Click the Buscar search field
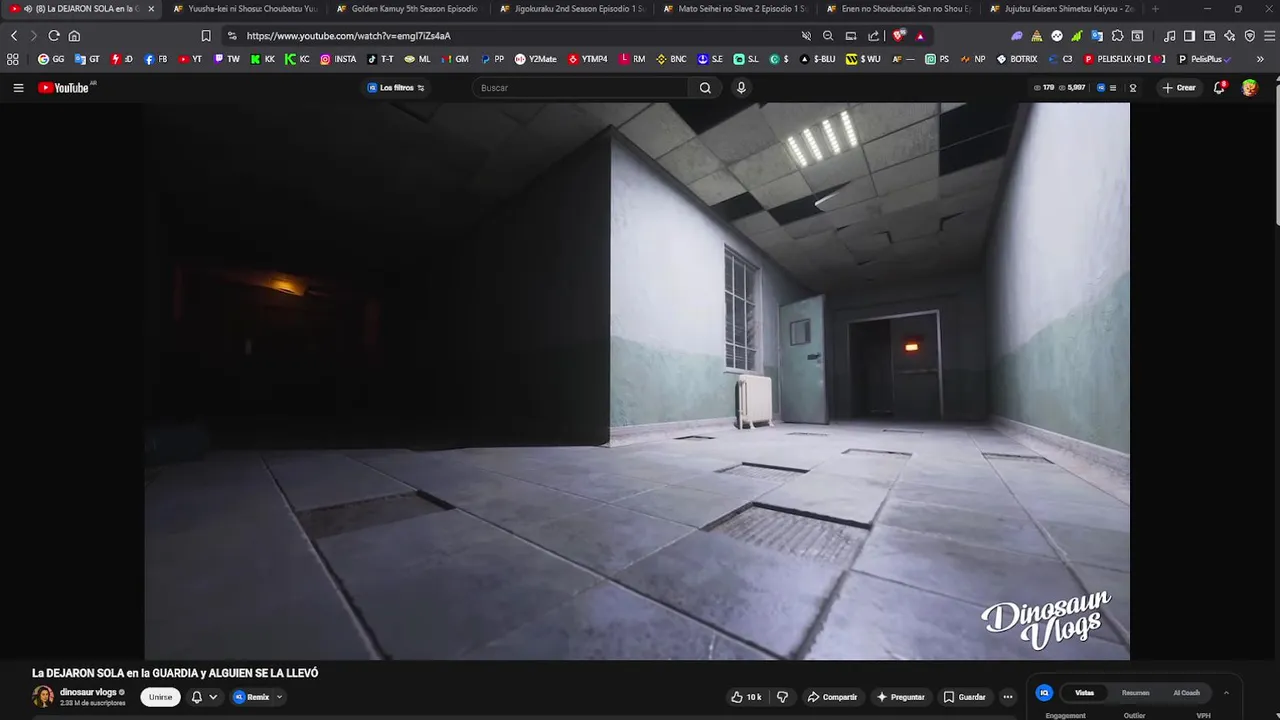 tap(581, 88)
